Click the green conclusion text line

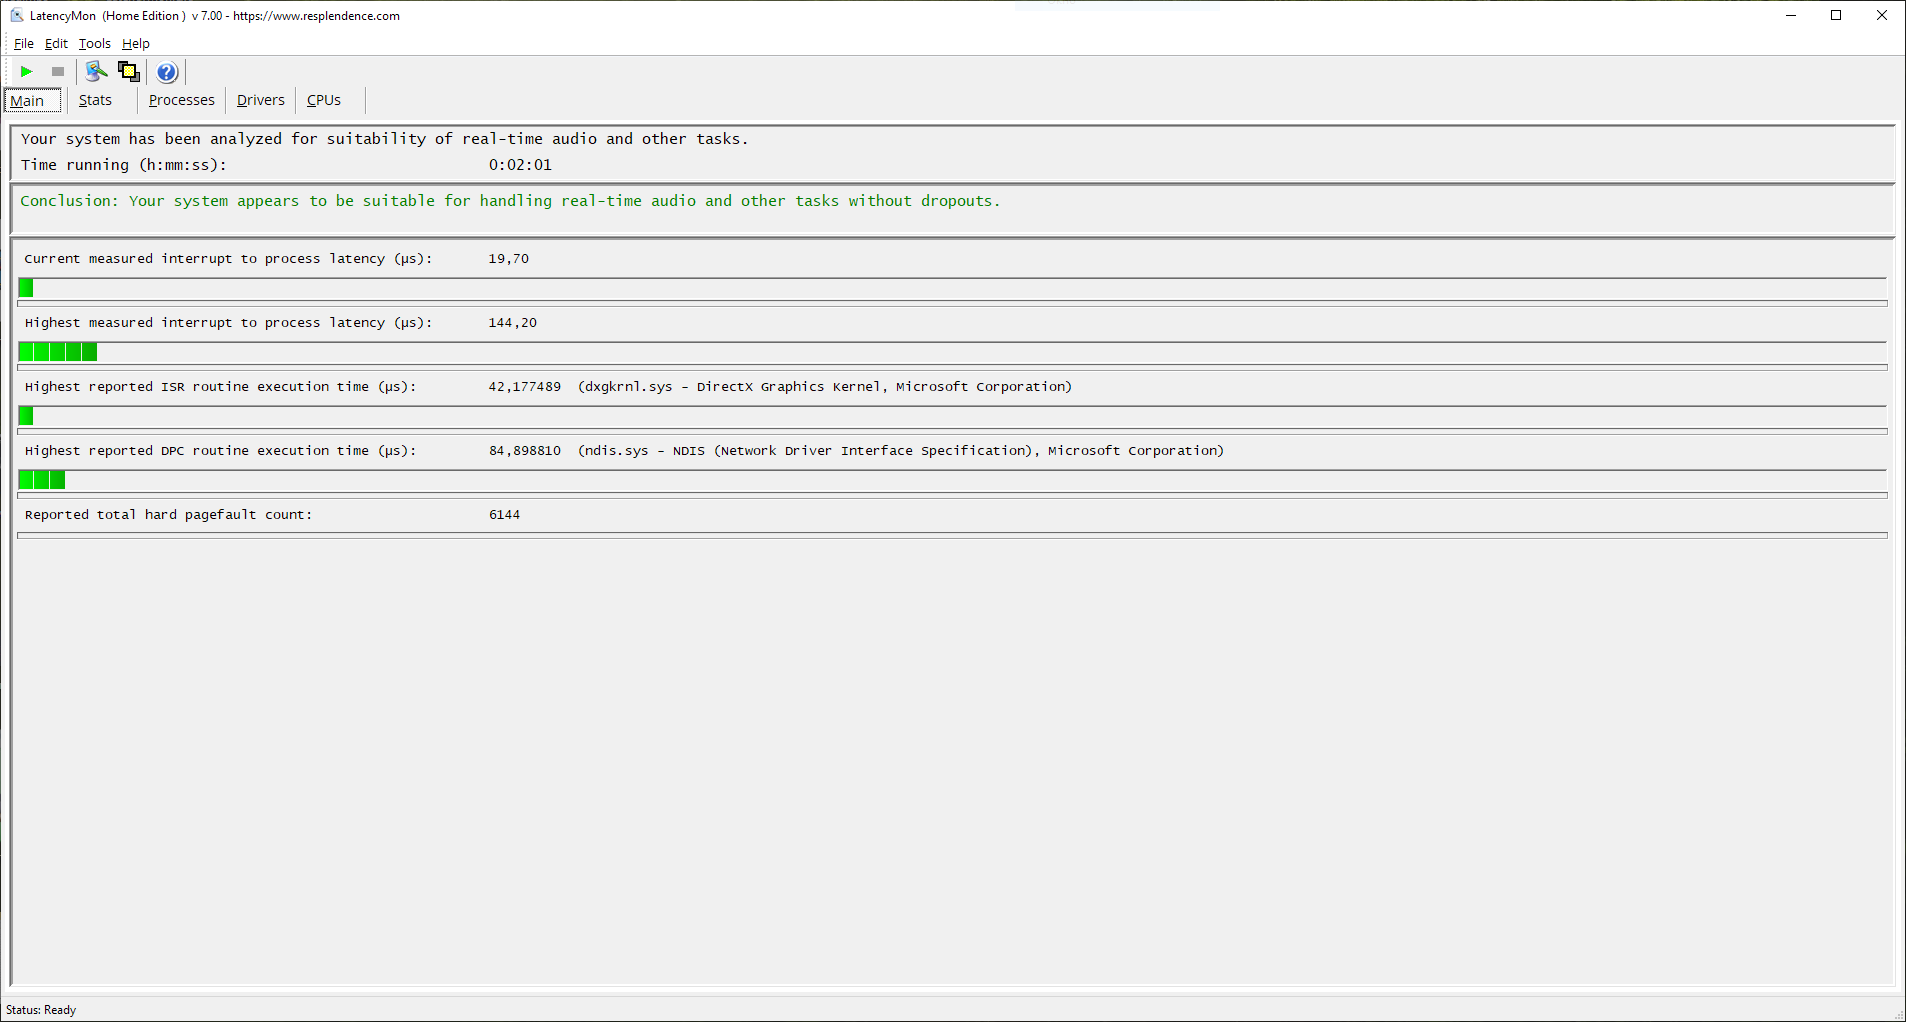[x=510, y=201]
